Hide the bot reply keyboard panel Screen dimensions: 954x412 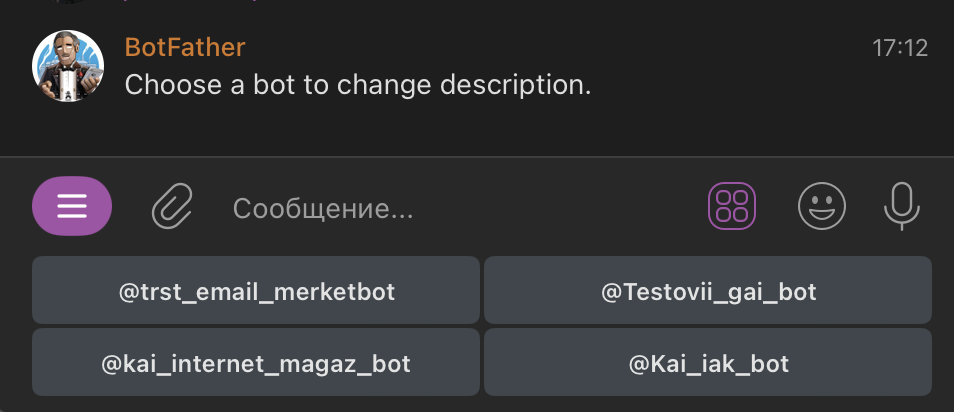(731, 207)
